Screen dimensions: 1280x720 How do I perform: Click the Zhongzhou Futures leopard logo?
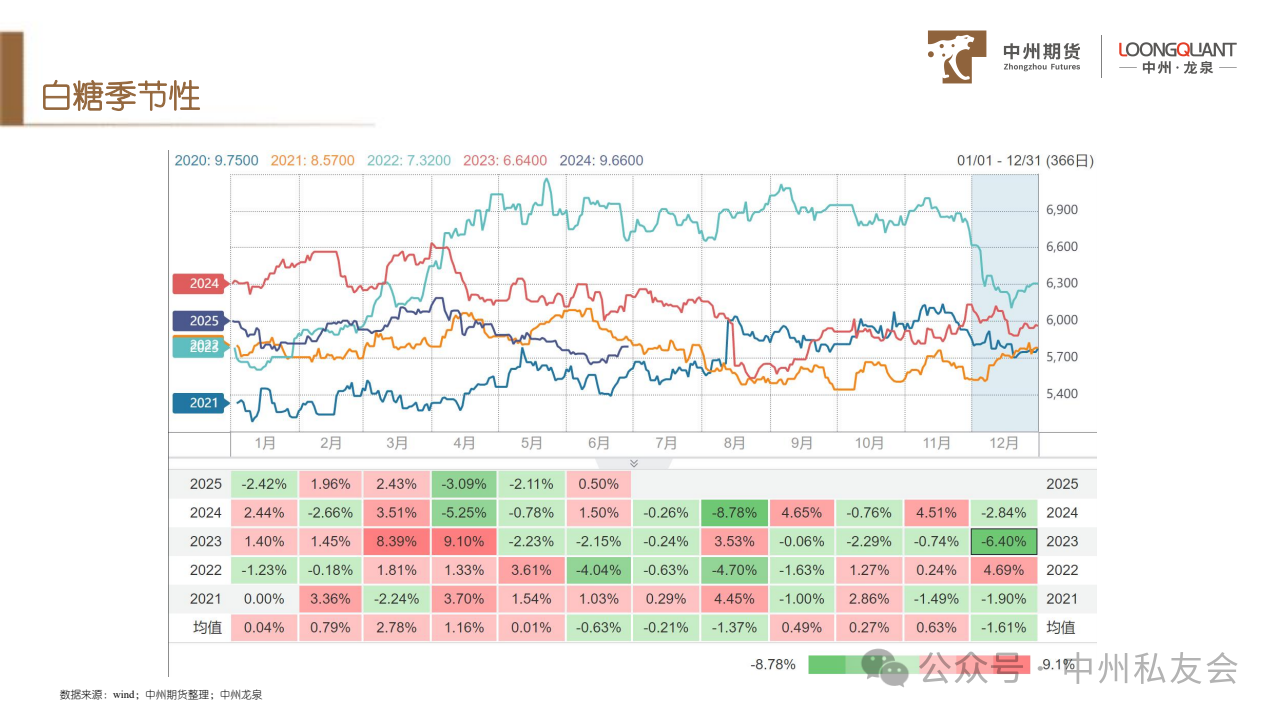tap(957, 57)
